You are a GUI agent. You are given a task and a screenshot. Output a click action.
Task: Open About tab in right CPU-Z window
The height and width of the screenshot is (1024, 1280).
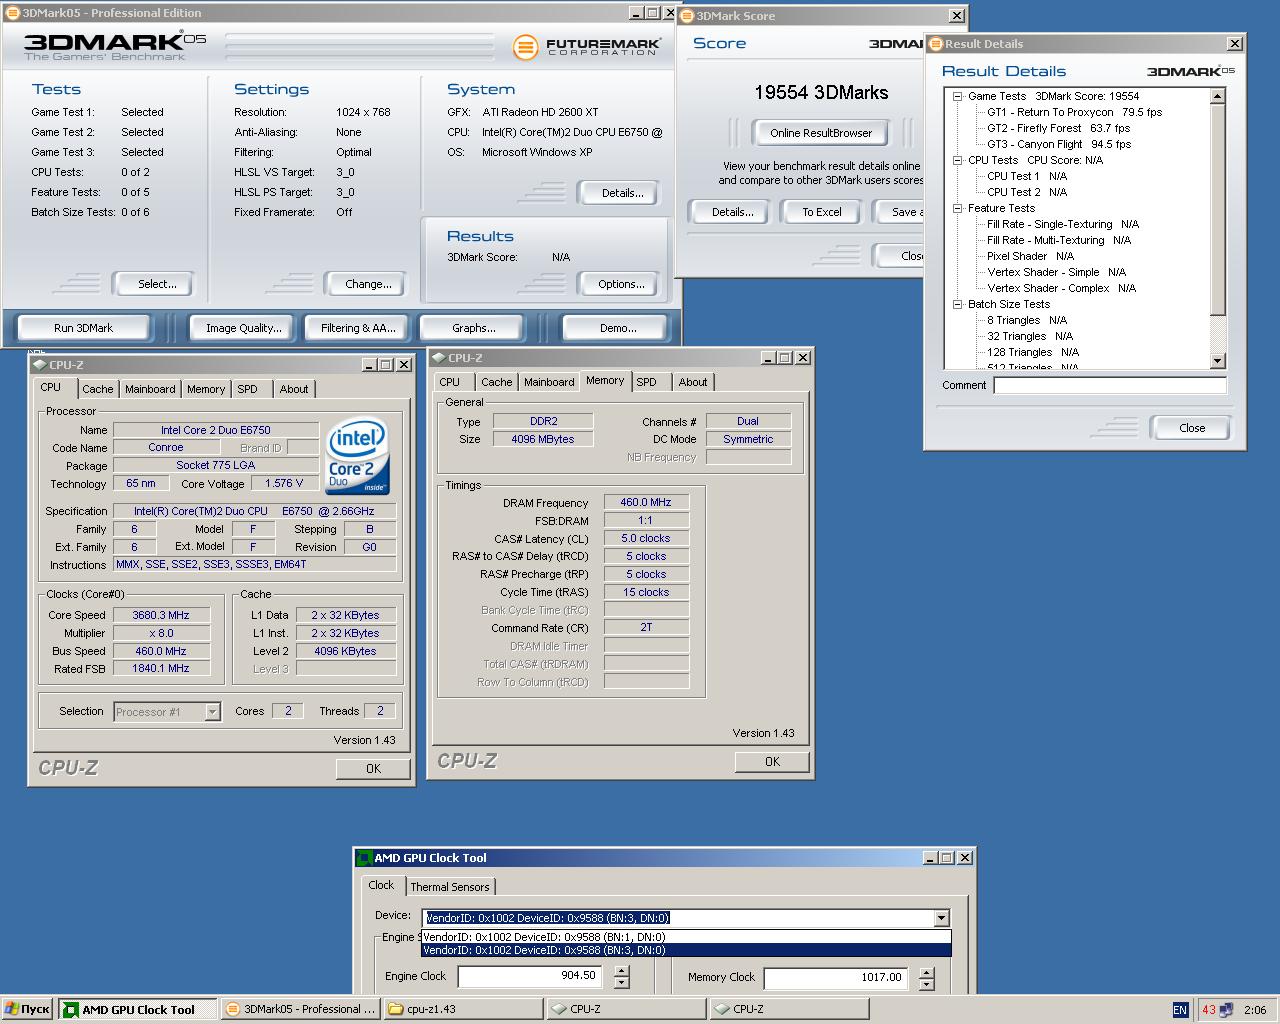click(693, 382)
